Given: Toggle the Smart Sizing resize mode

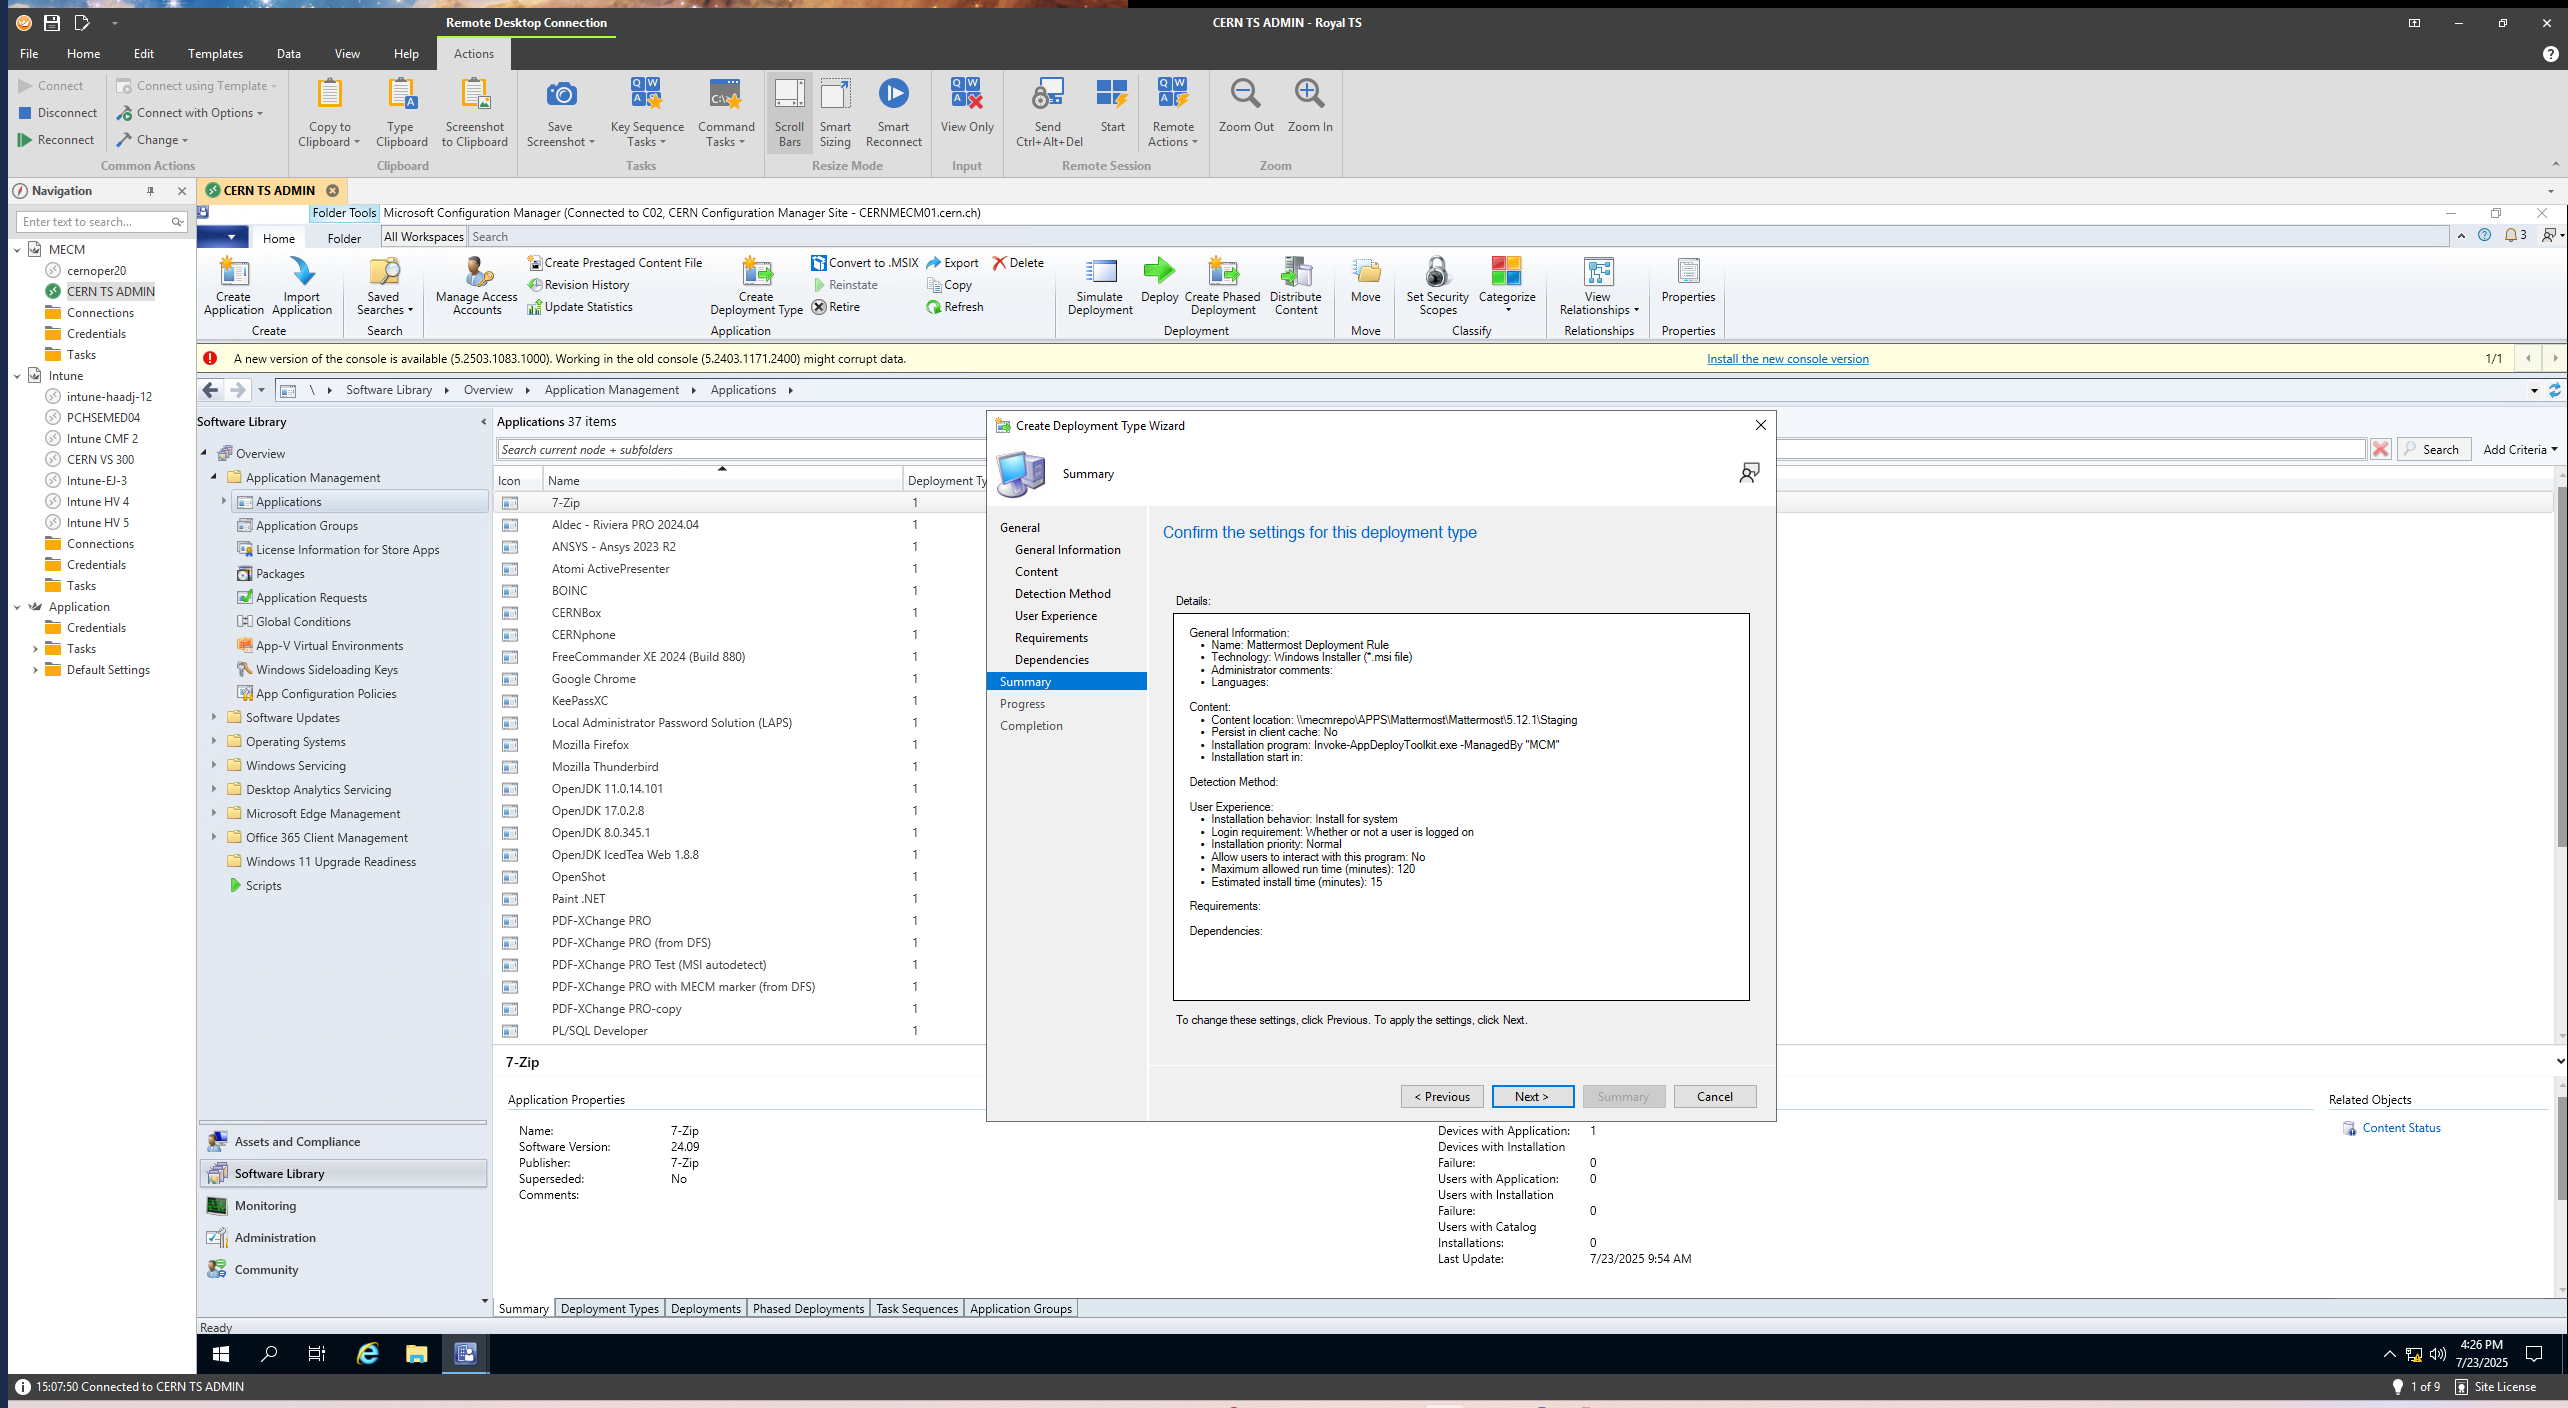Looking at the screenshot, I should [835, 112].
